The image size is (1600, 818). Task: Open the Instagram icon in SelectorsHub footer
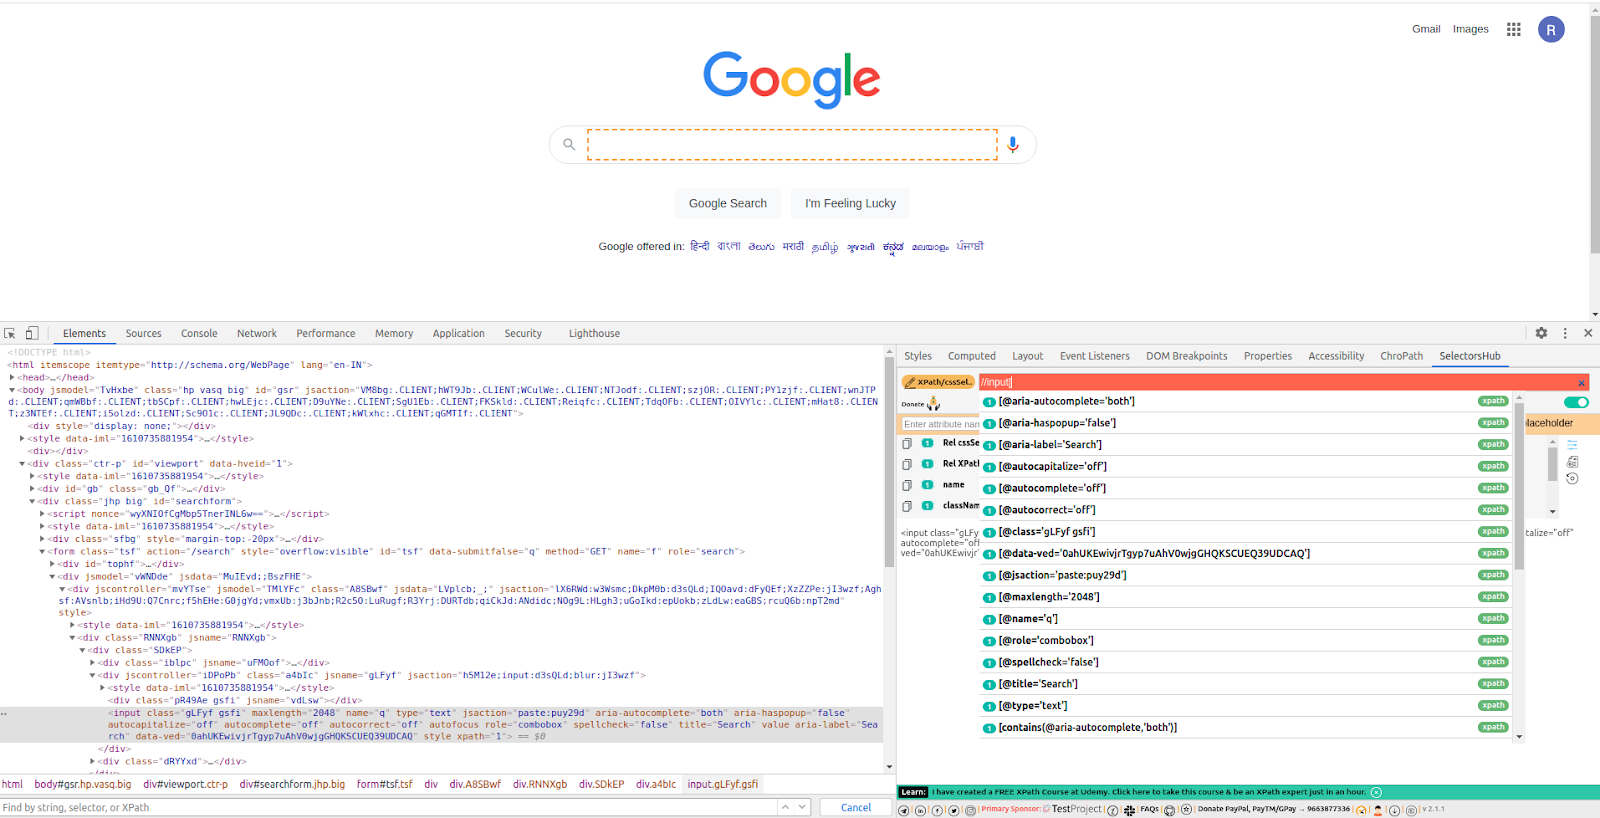(x=970, y=810)
